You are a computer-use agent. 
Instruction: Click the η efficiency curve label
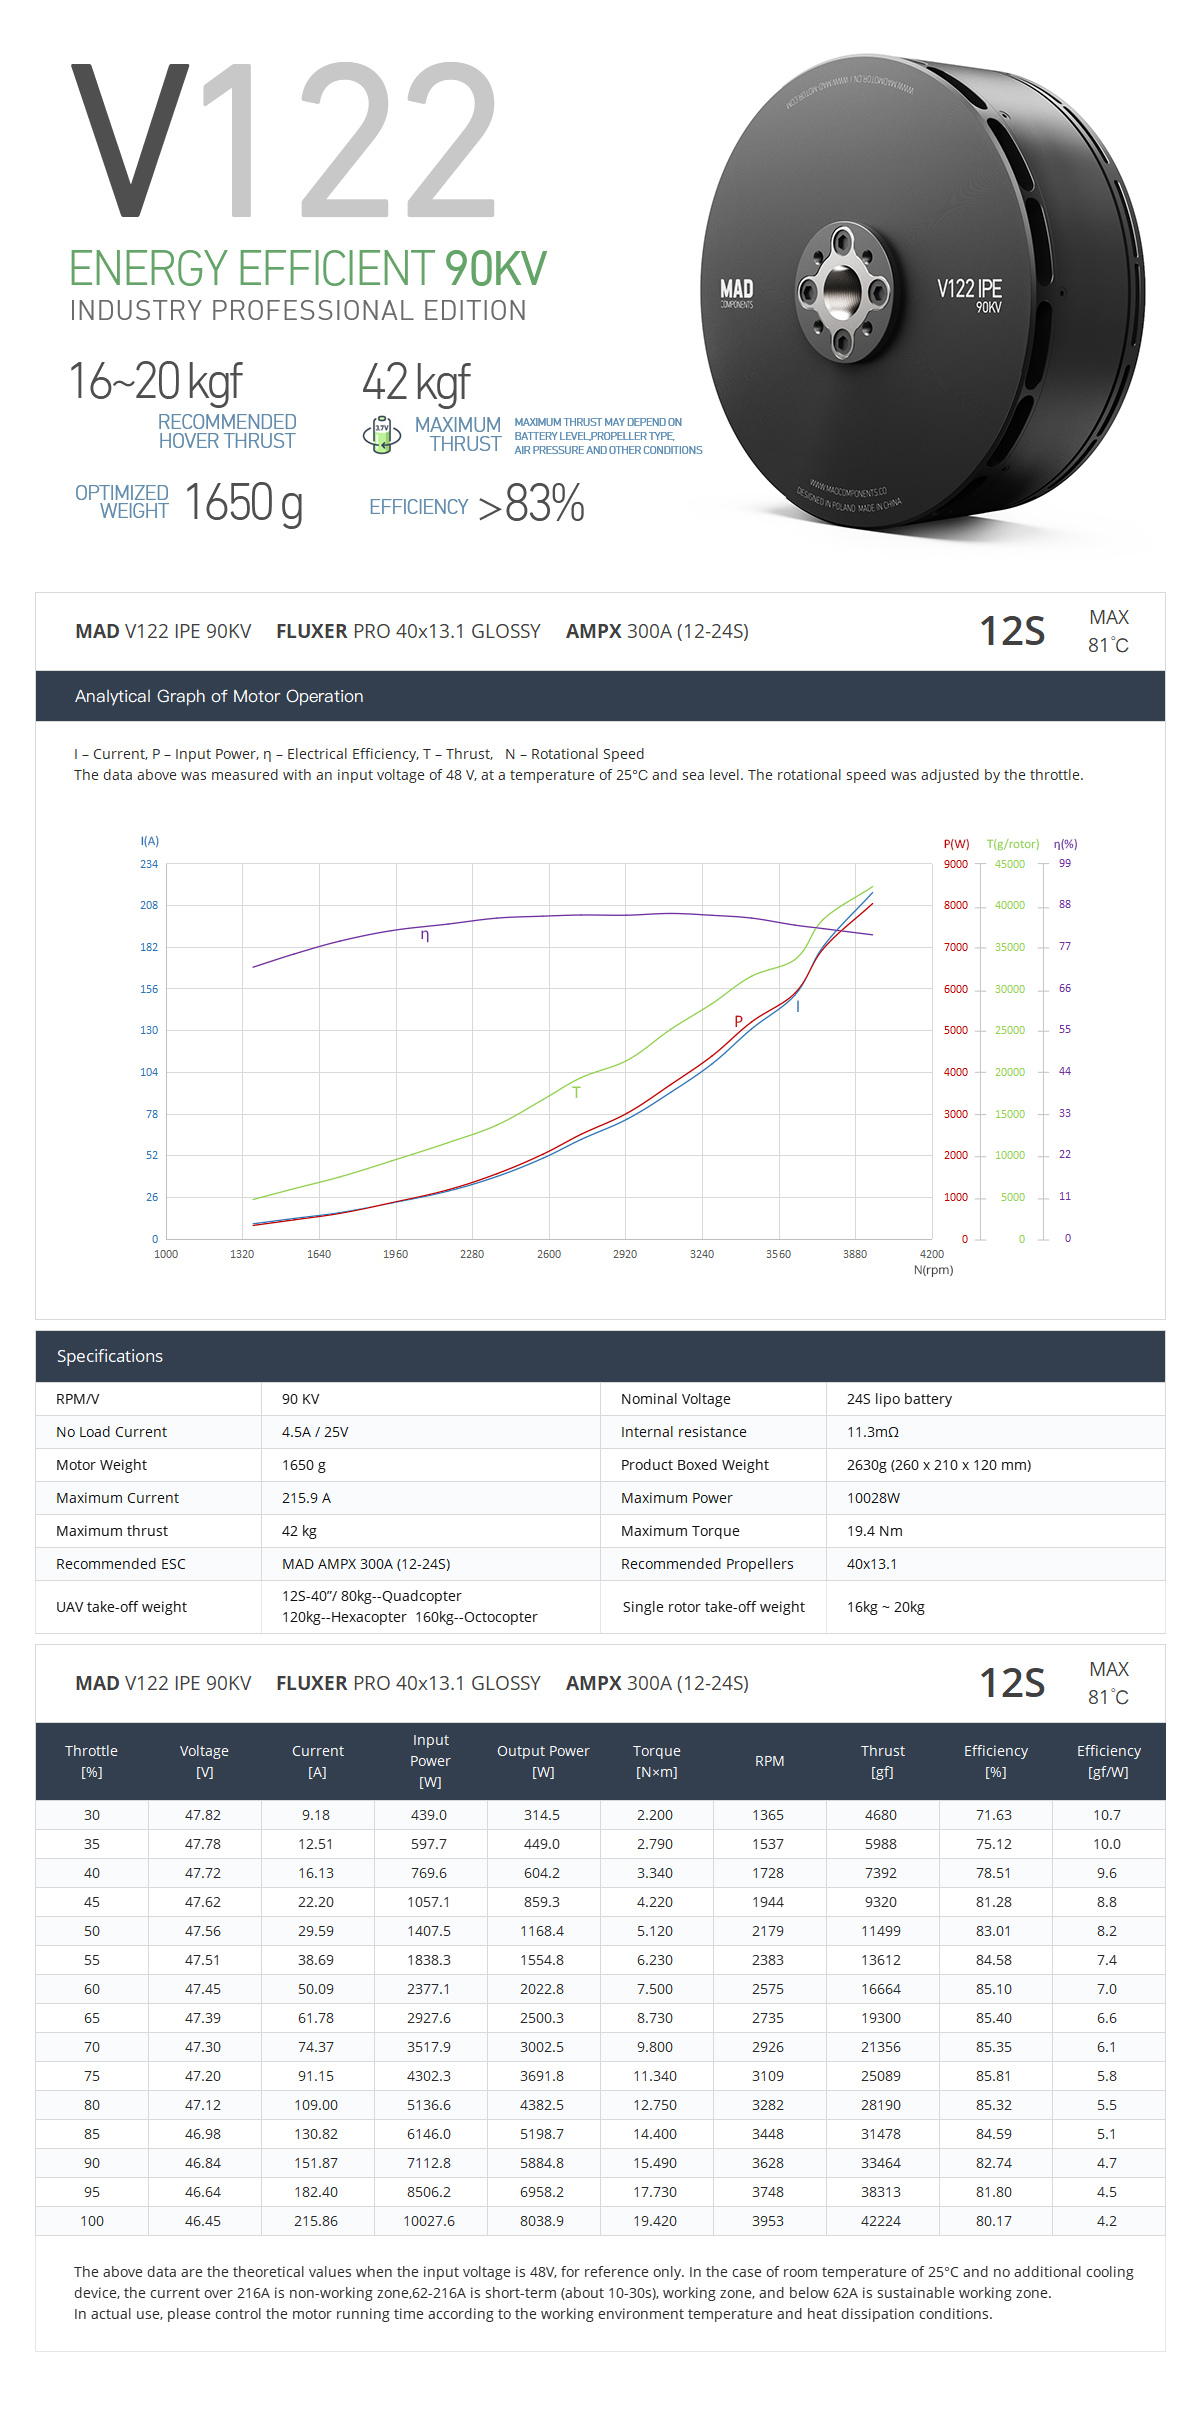(425, 935)
